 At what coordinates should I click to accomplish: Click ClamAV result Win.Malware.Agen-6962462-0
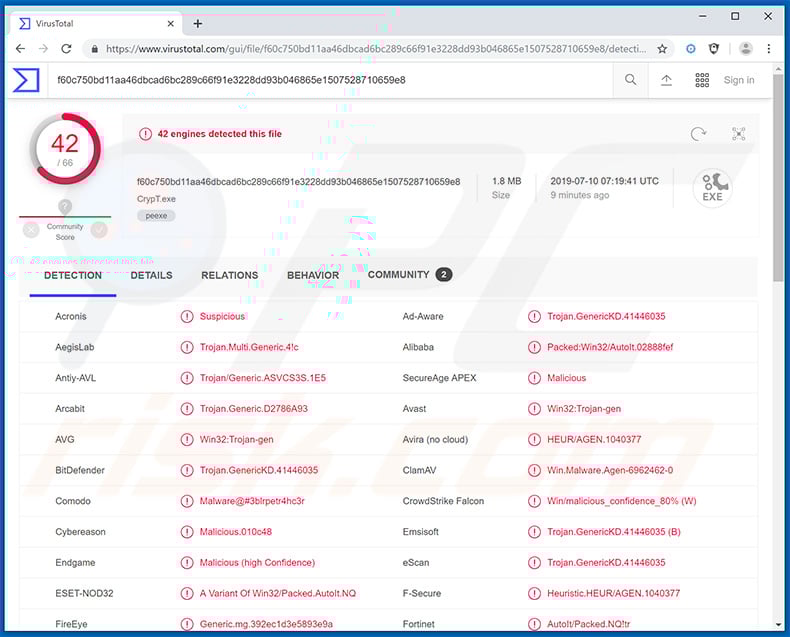click(610, 470)
